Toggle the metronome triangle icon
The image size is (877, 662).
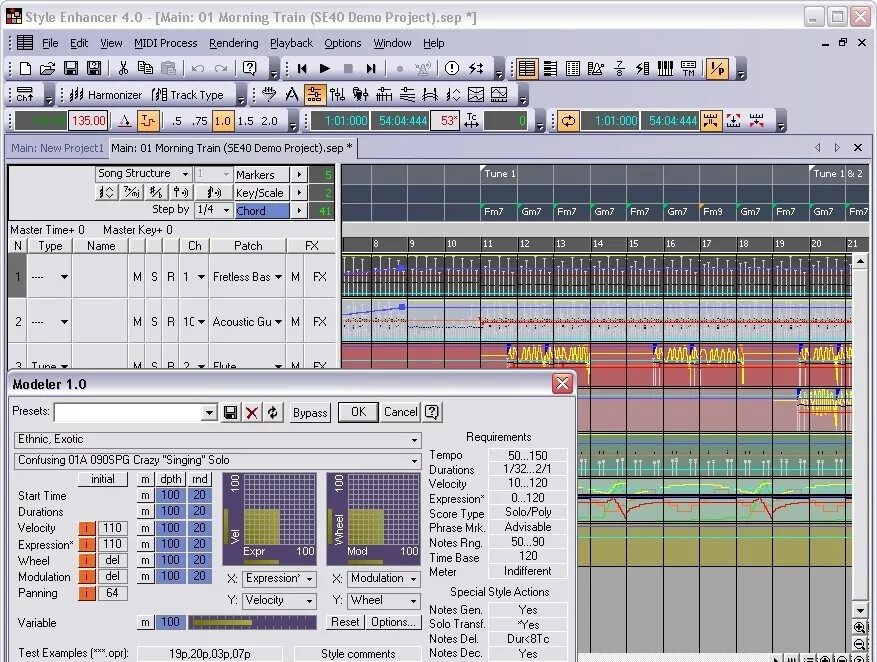tap(125, 120)
